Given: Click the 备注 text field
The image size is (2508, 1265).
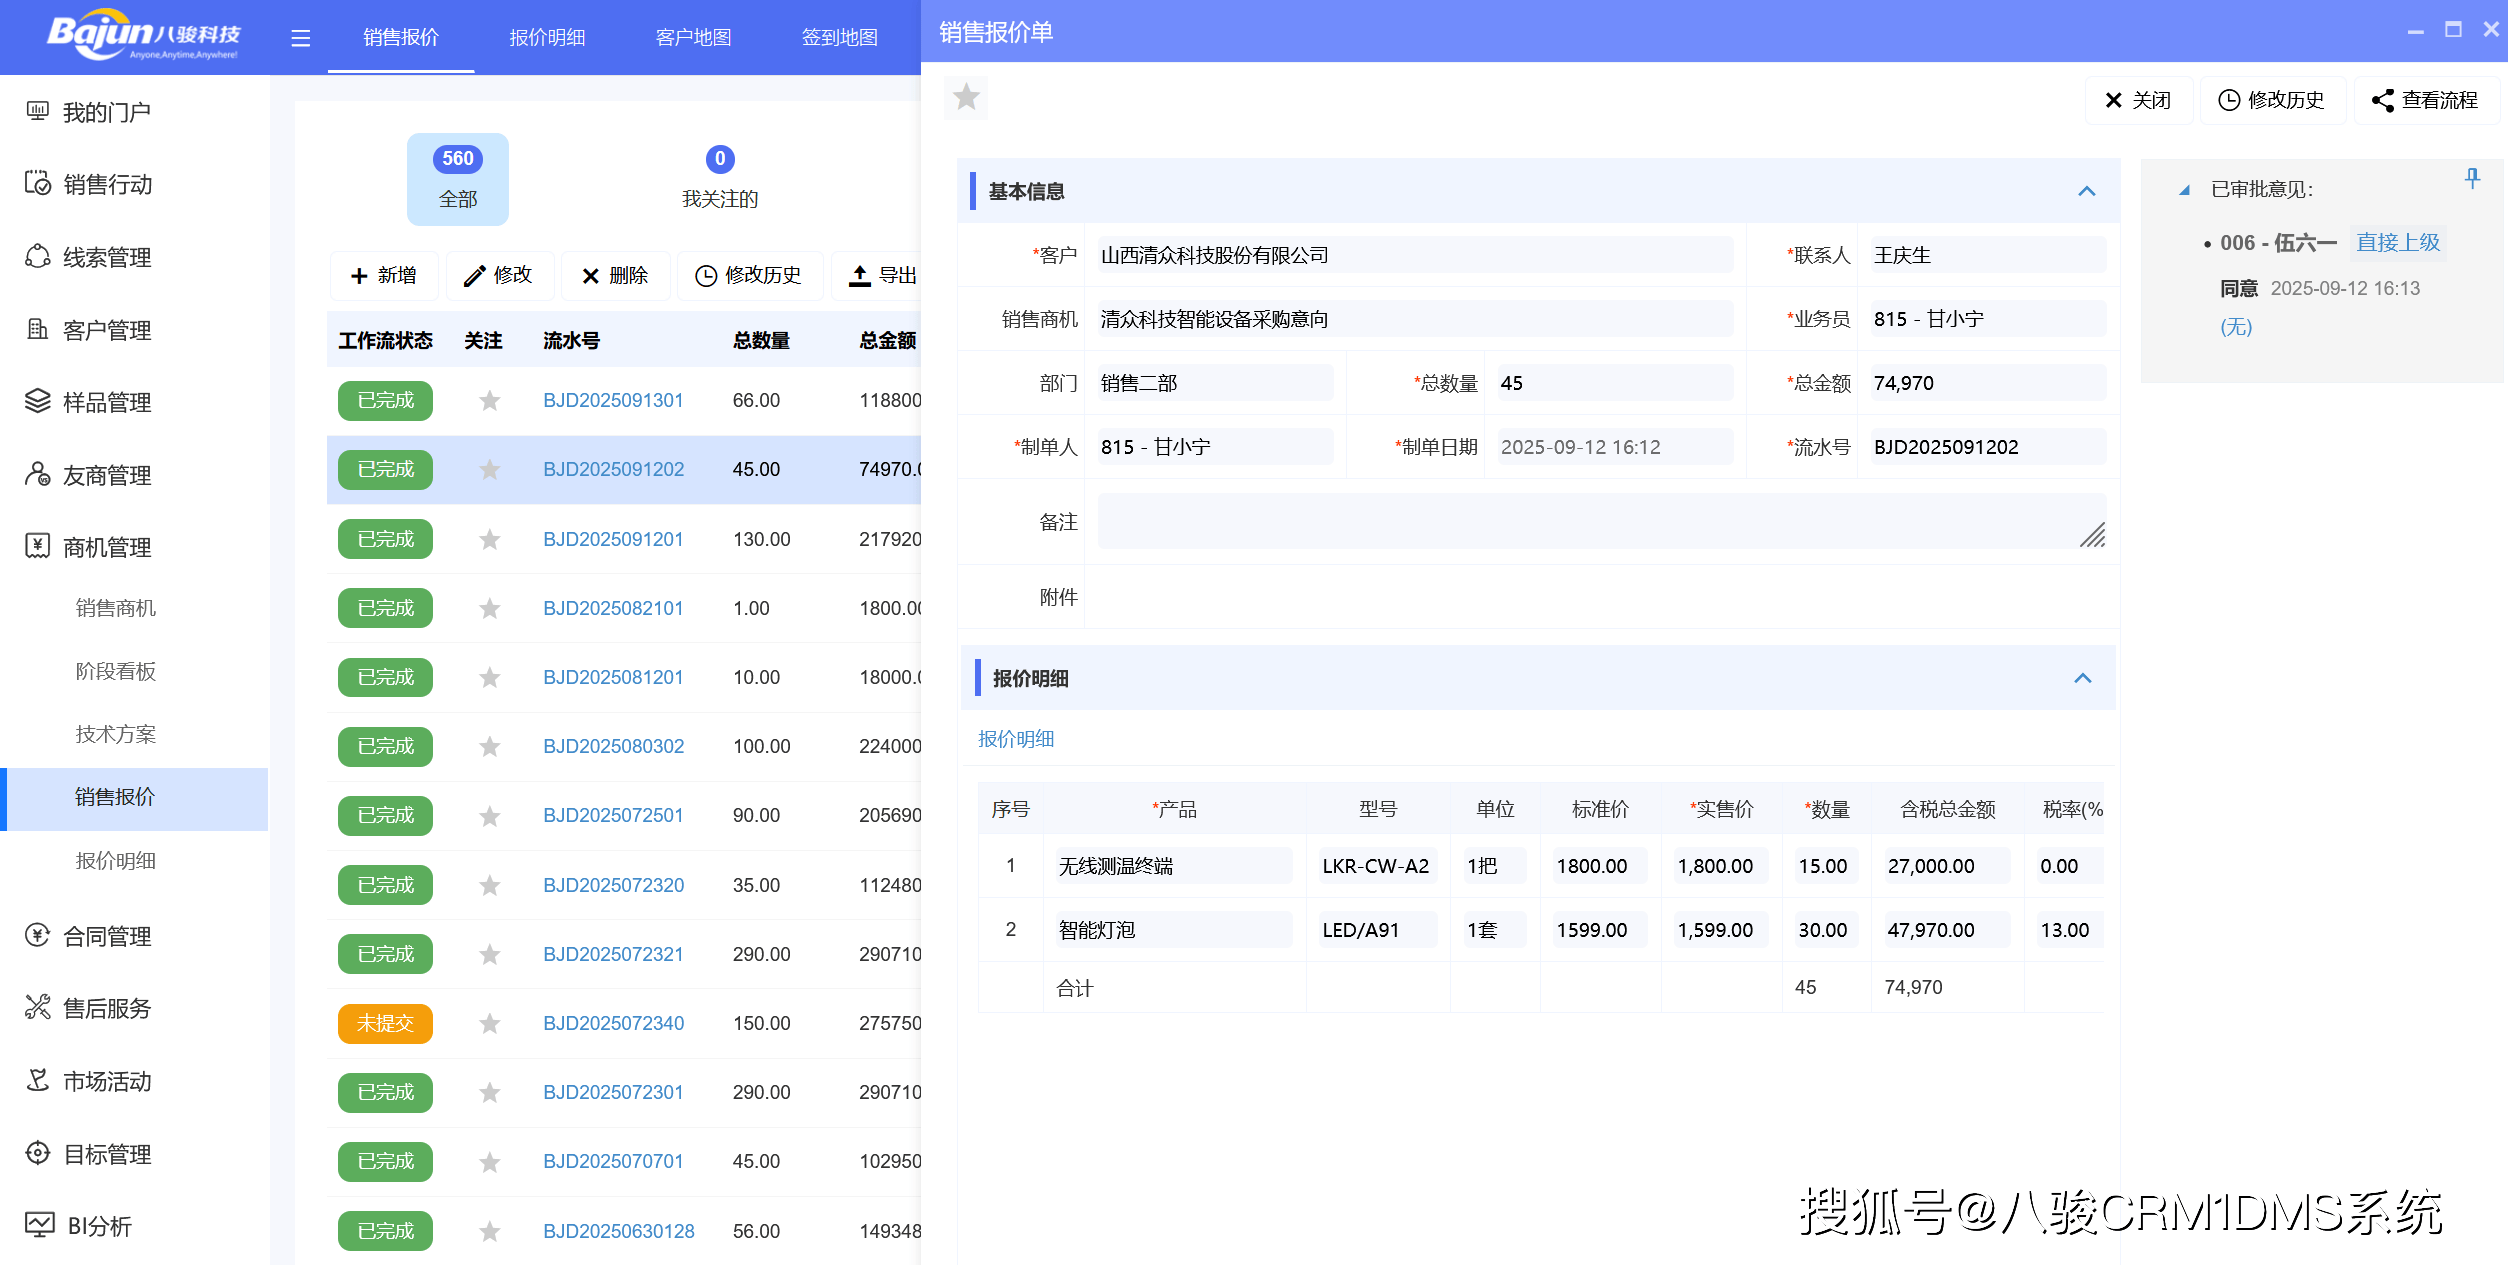Looking at the screenshot, I should pyautogui.click(x=1600, y=521).
